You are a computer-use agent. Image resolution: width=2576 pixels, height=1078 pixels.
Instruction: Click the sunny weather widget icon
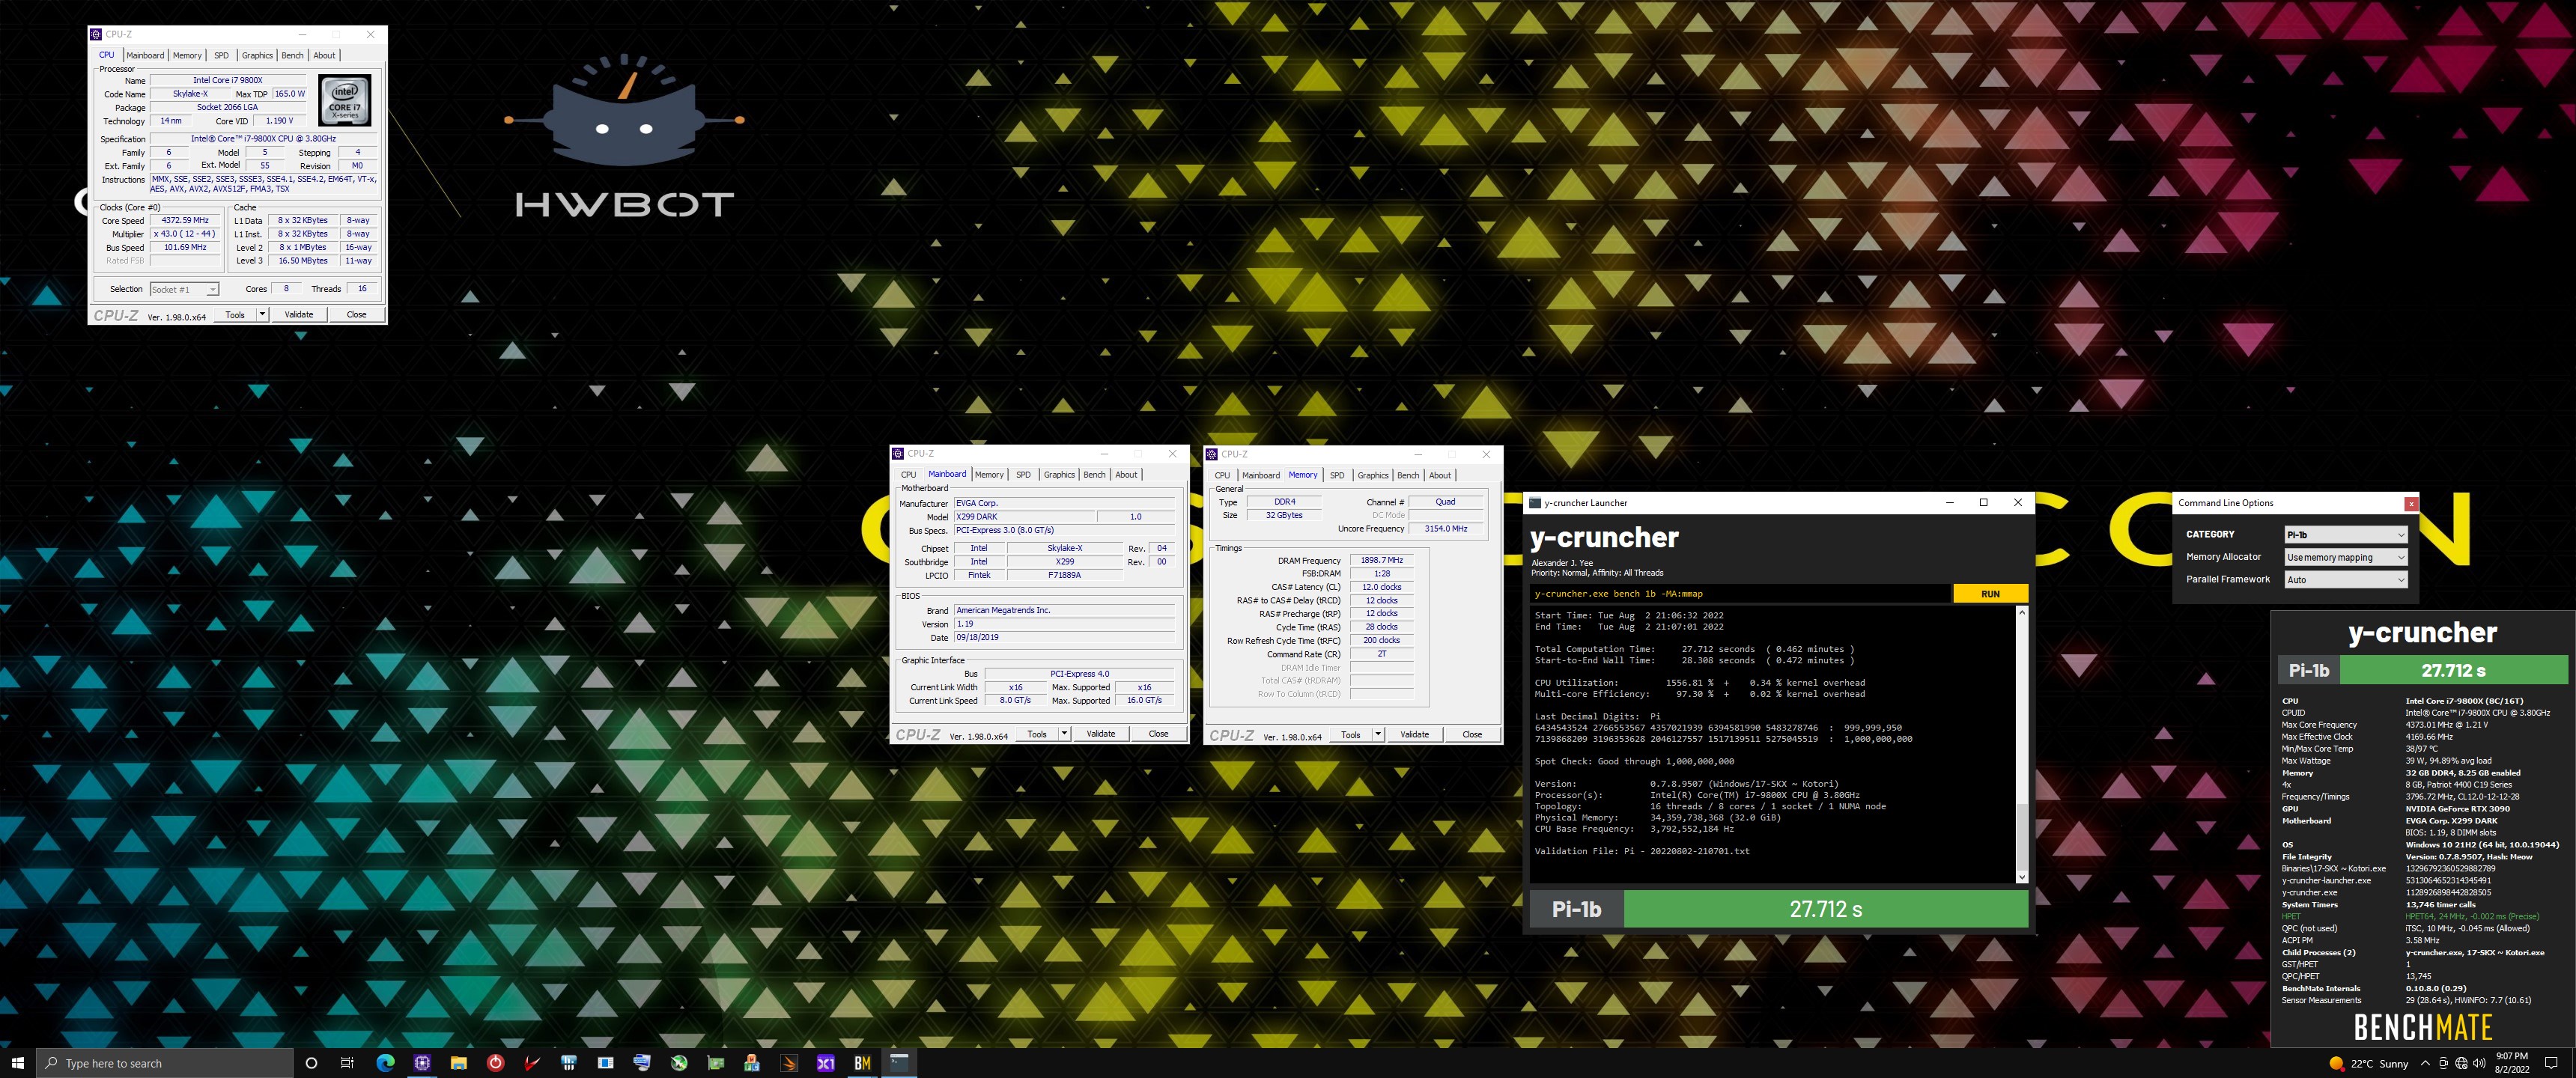click(2337, 1063)
